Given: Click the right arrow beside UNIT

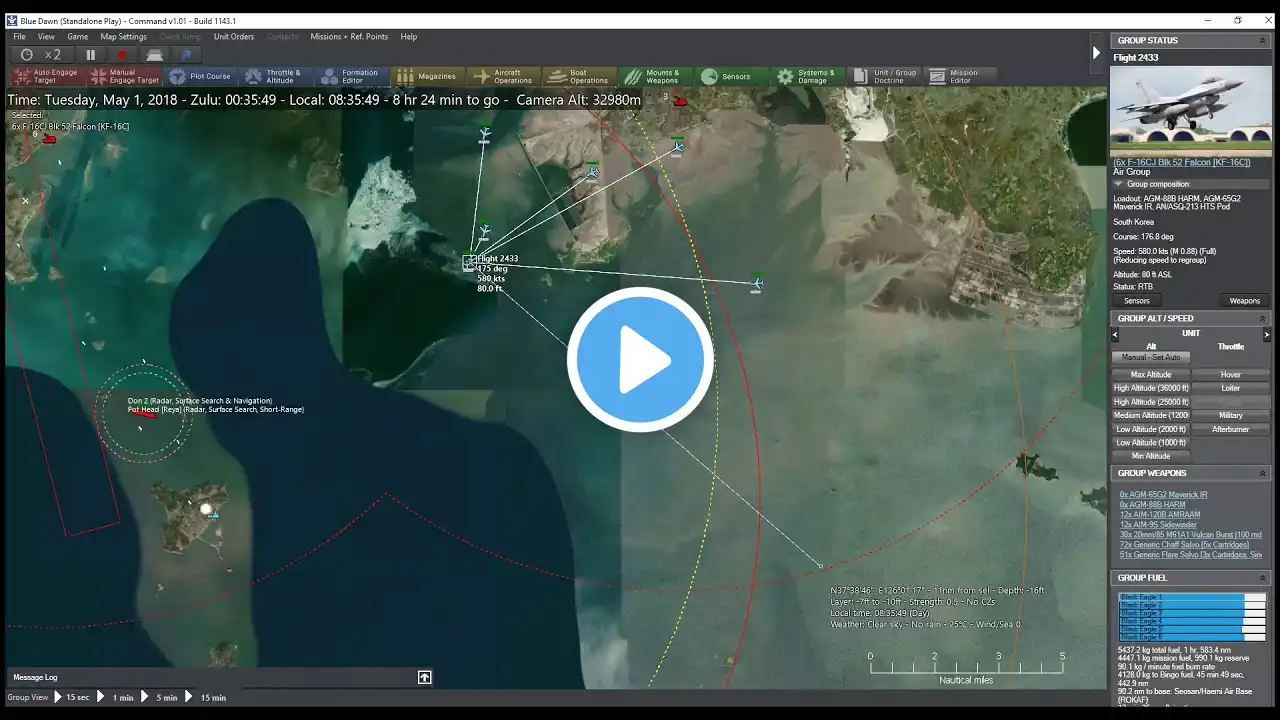Looking at the screenshot, I should pyautogui.click(x=1266, y=334).
